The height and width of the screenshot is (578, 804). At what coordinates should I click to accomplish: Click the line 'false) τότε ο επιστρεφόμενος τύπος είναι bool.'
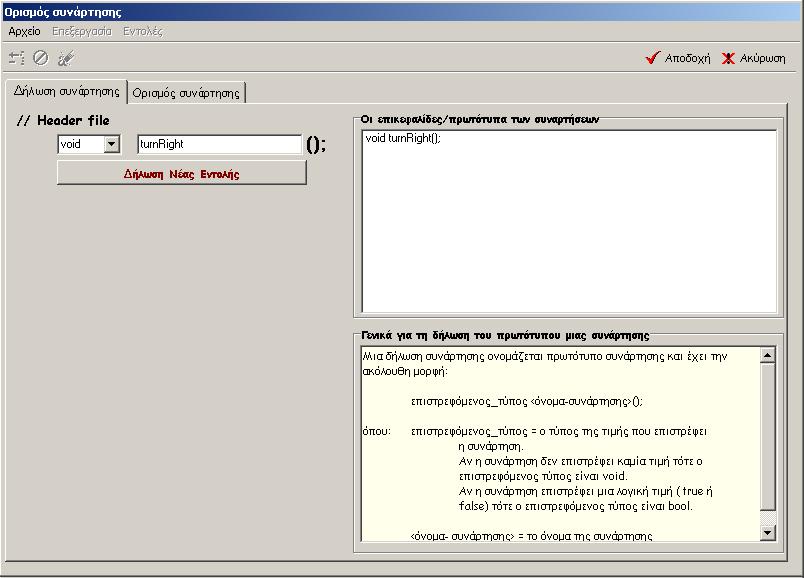(x=575, y=506)
